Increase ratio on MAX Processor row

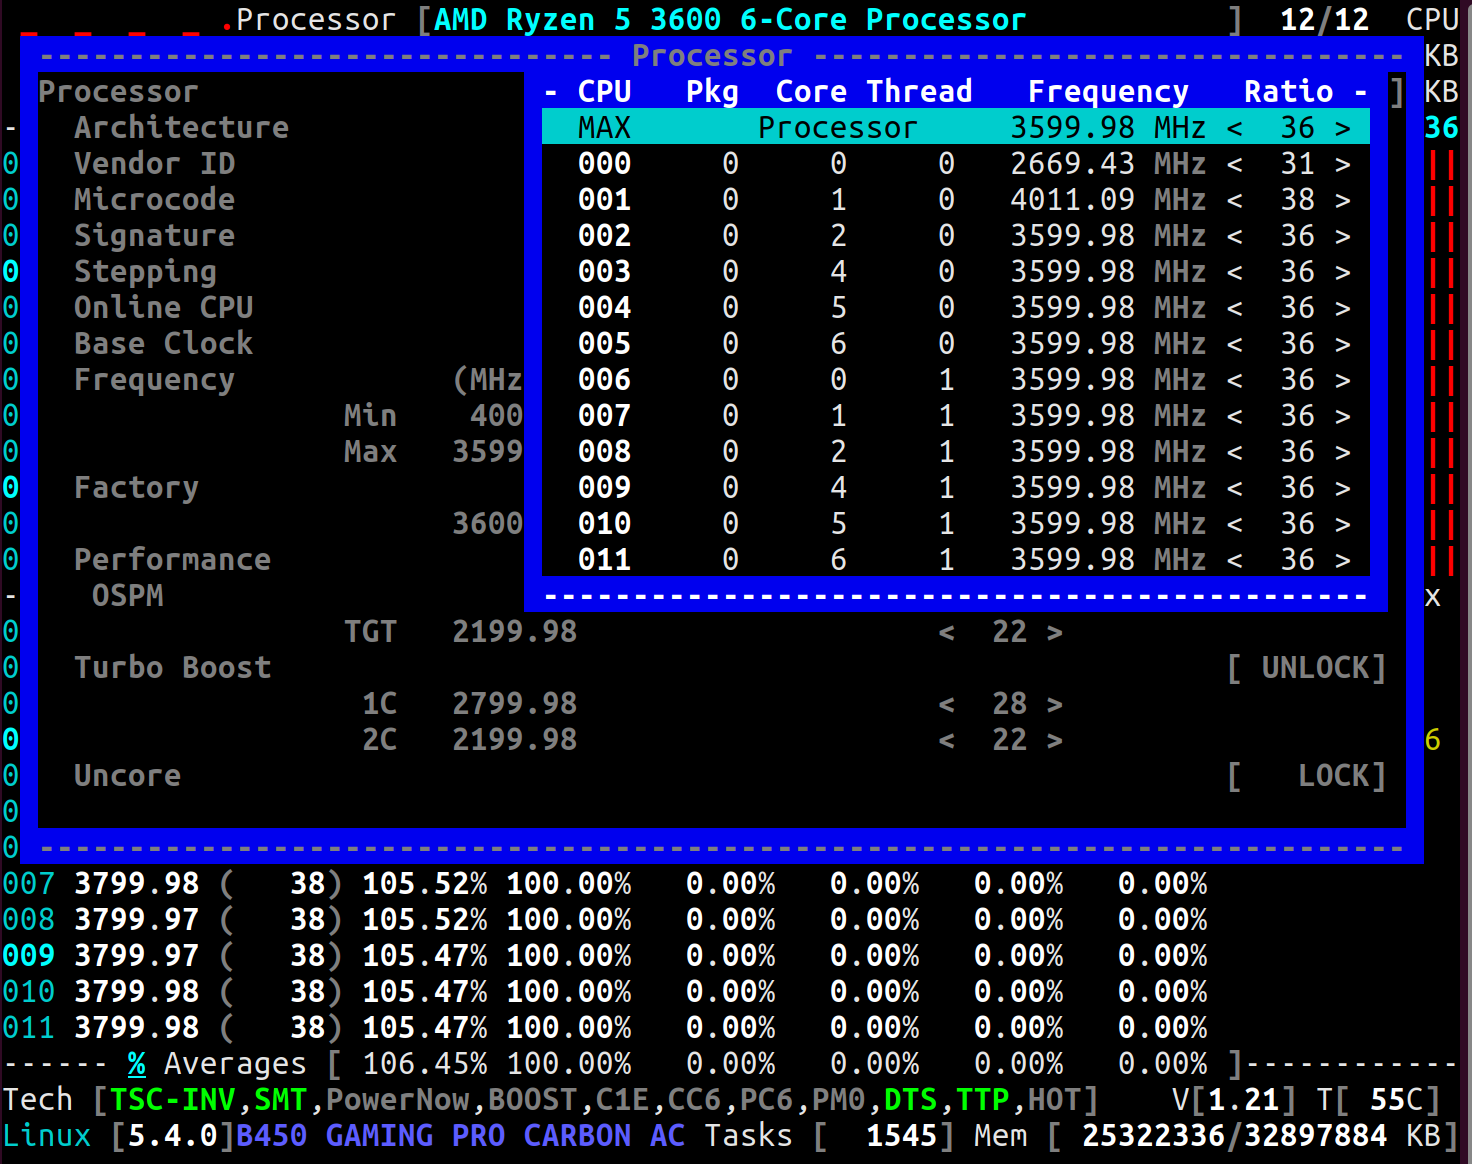(1343, 128)
